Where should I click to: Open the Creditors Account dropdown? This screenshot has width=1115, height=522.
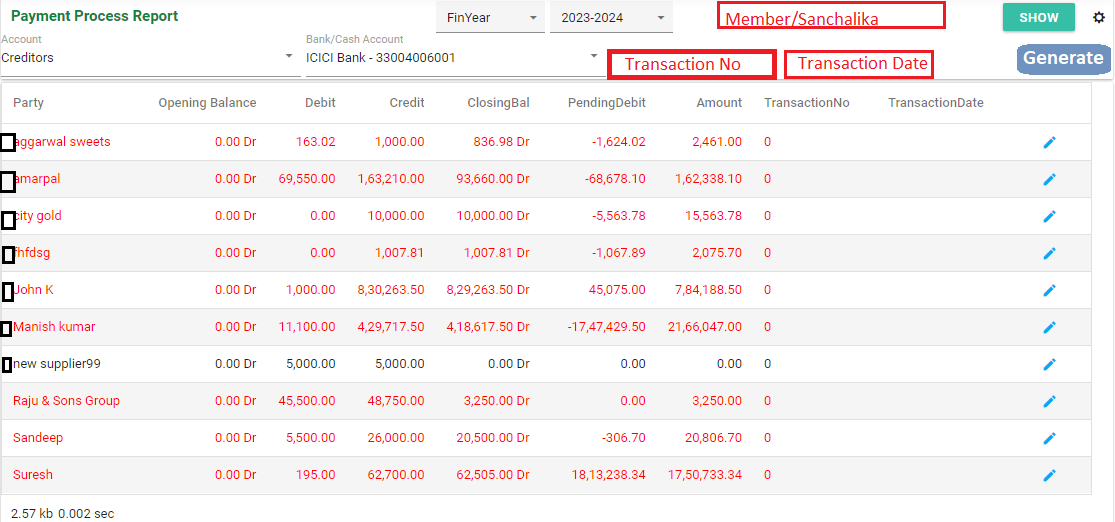tap(150, 58)
